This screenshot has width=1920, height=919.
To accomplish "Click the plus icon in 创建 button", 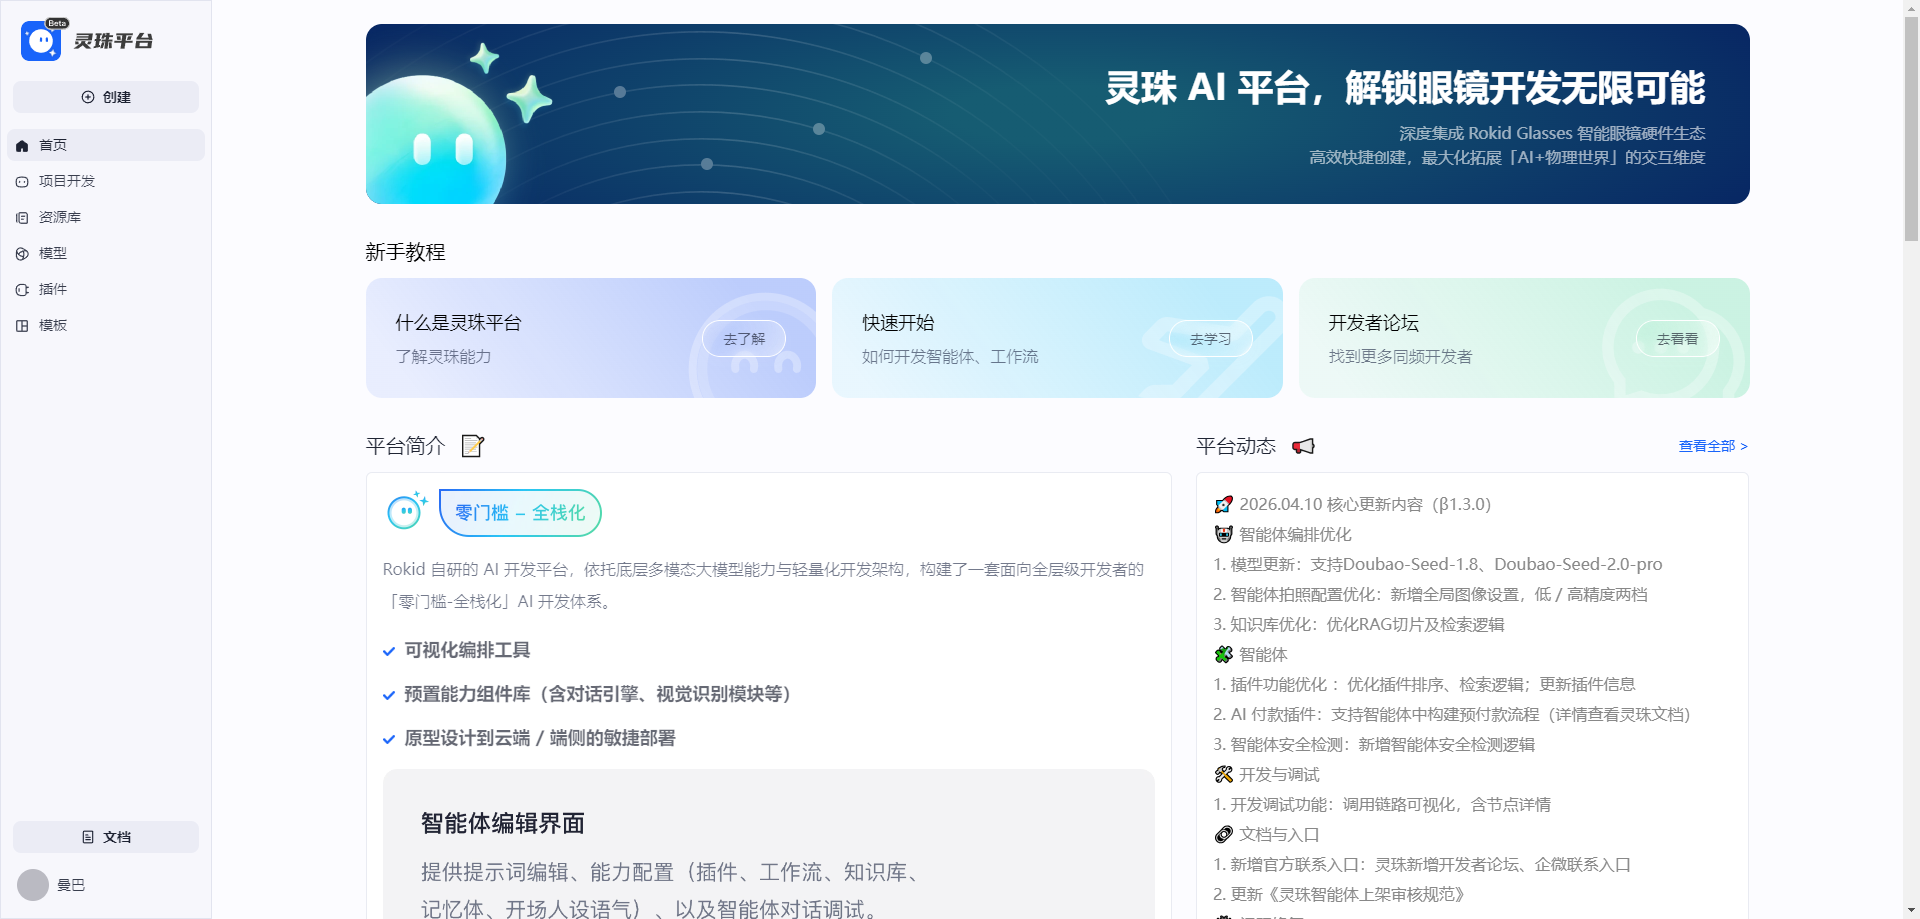I will pos(88,97).
